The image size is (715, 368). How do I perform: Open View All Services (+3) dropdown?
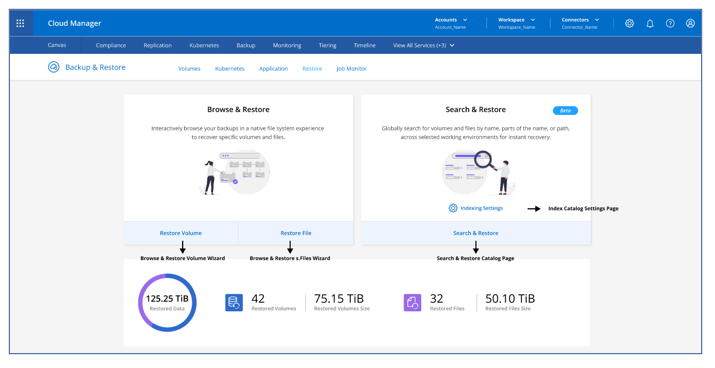424,45
